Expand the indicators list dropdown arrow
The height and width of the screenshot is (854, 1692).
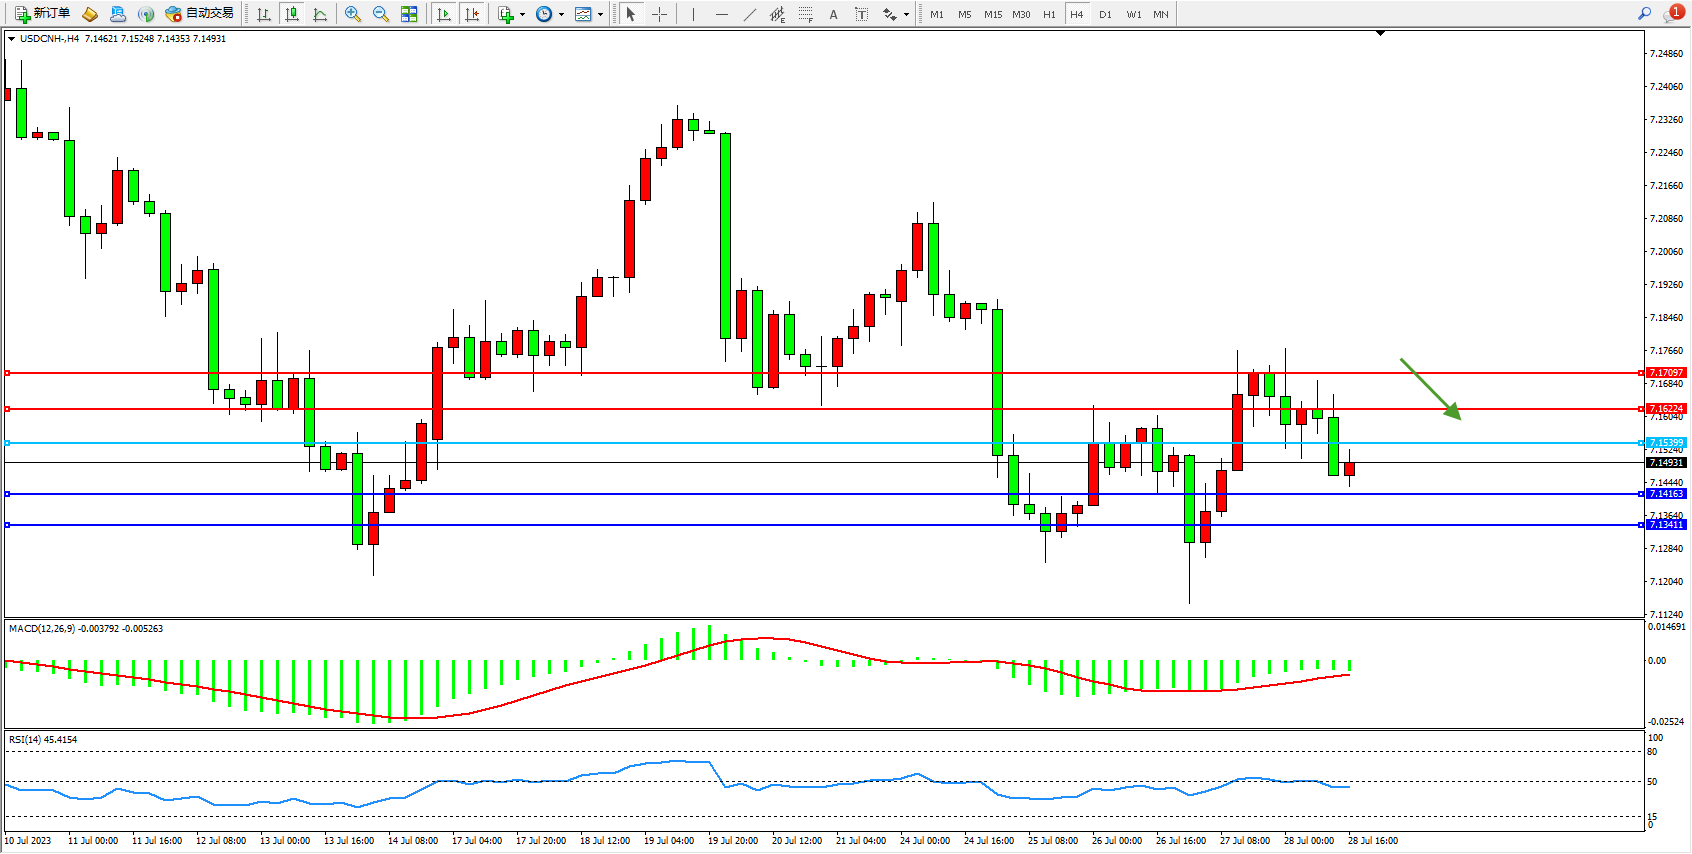pyautogui.click(x=522, y=14)
